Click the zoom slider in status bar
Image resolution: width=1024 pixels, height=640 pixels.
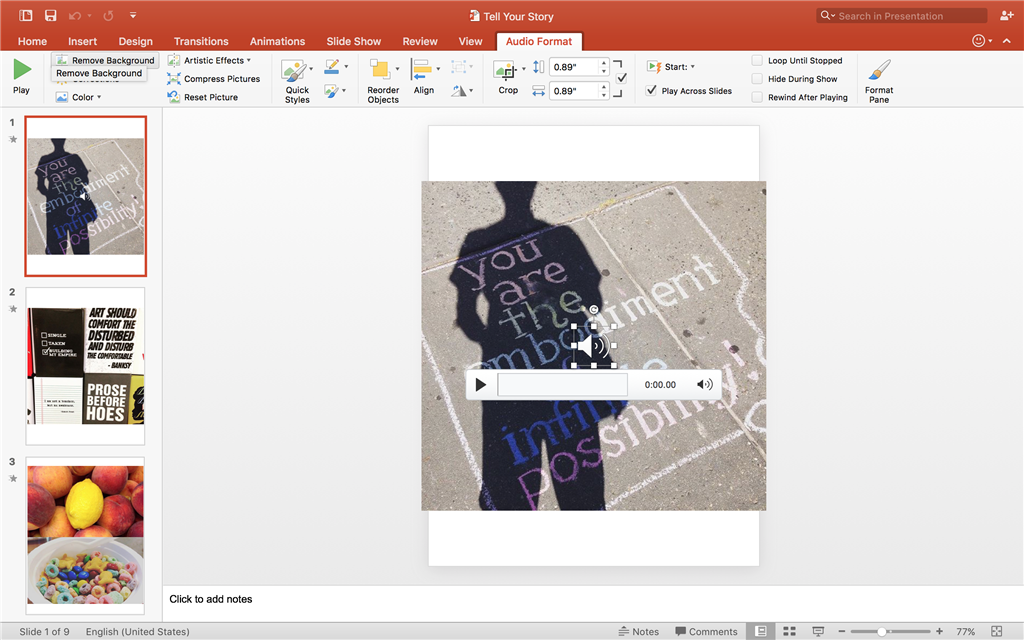(882, 632)
